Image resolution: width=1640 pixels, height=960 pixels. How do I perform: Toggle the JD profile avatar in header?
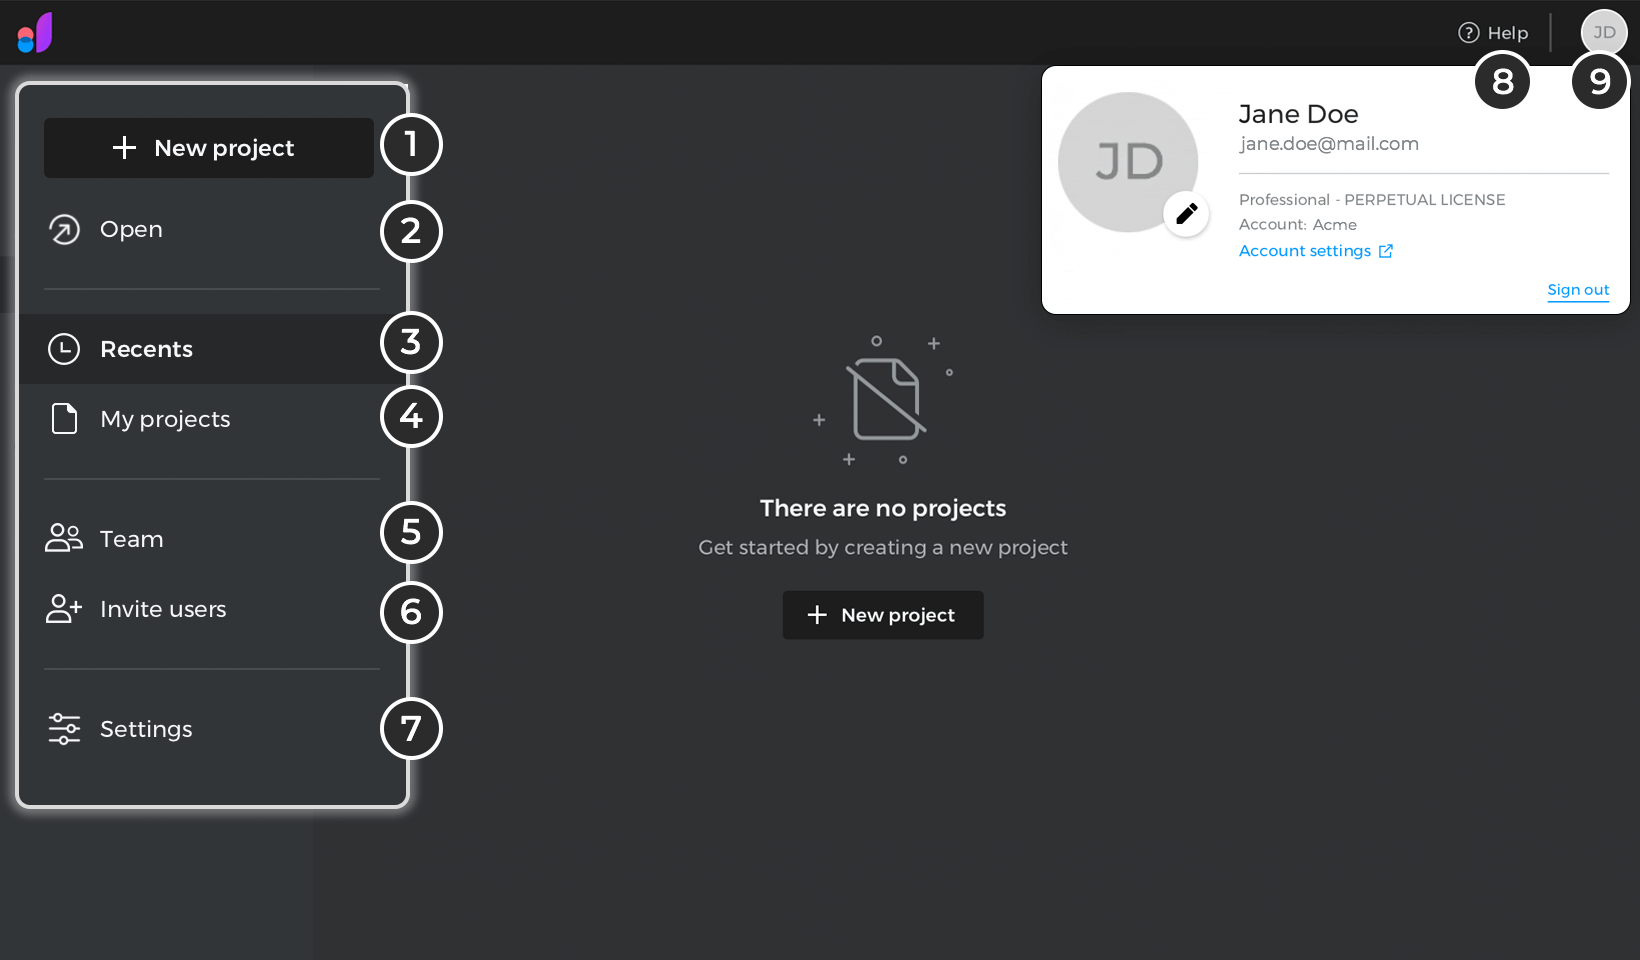(1604, 33)
